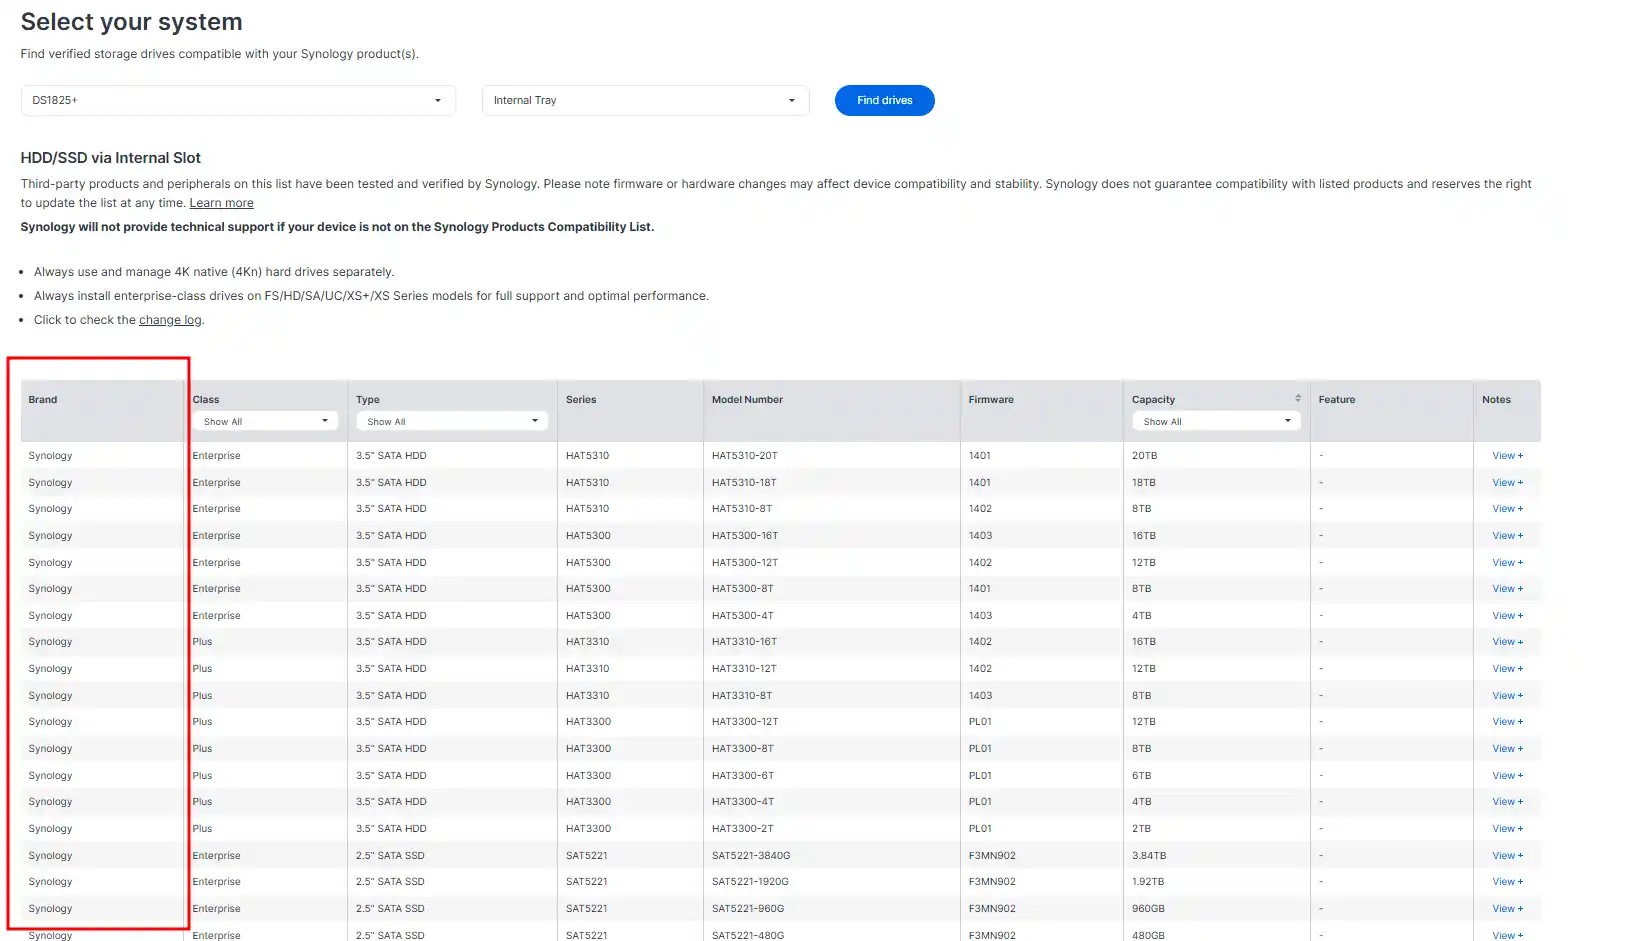The height and width of the screenshot is (941, 1634).
Task: Expand the Type Show All filter
Action: pyautogui.click(x=452, y=421)
